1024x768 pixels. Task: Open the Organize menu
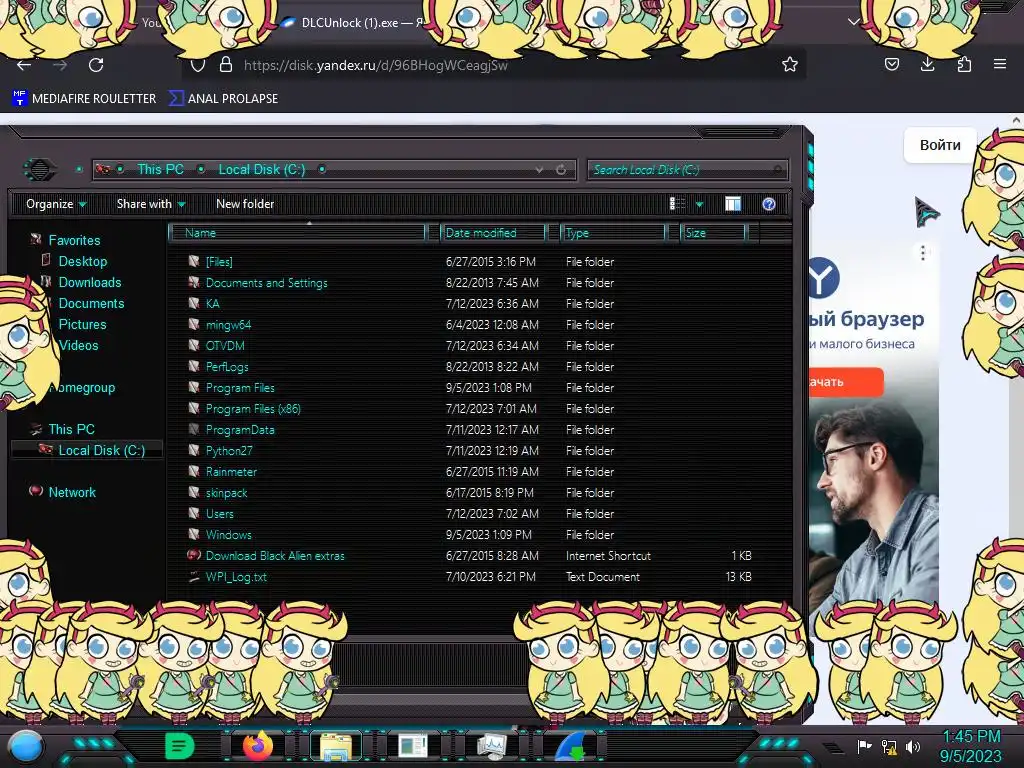(x=56, y=204)
